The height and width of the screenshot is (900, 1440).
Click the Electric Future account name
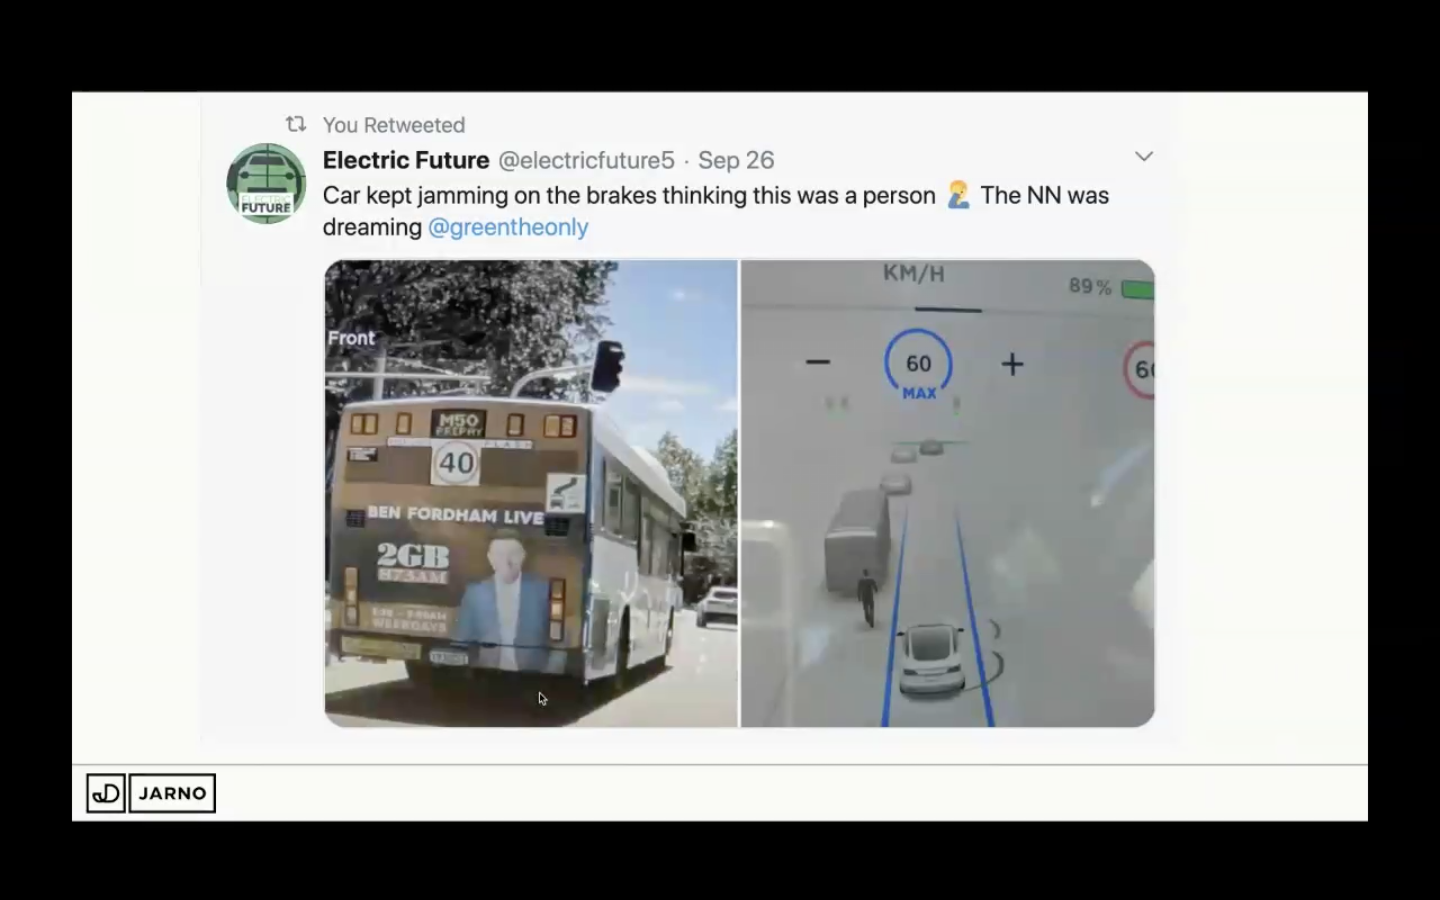406,160
